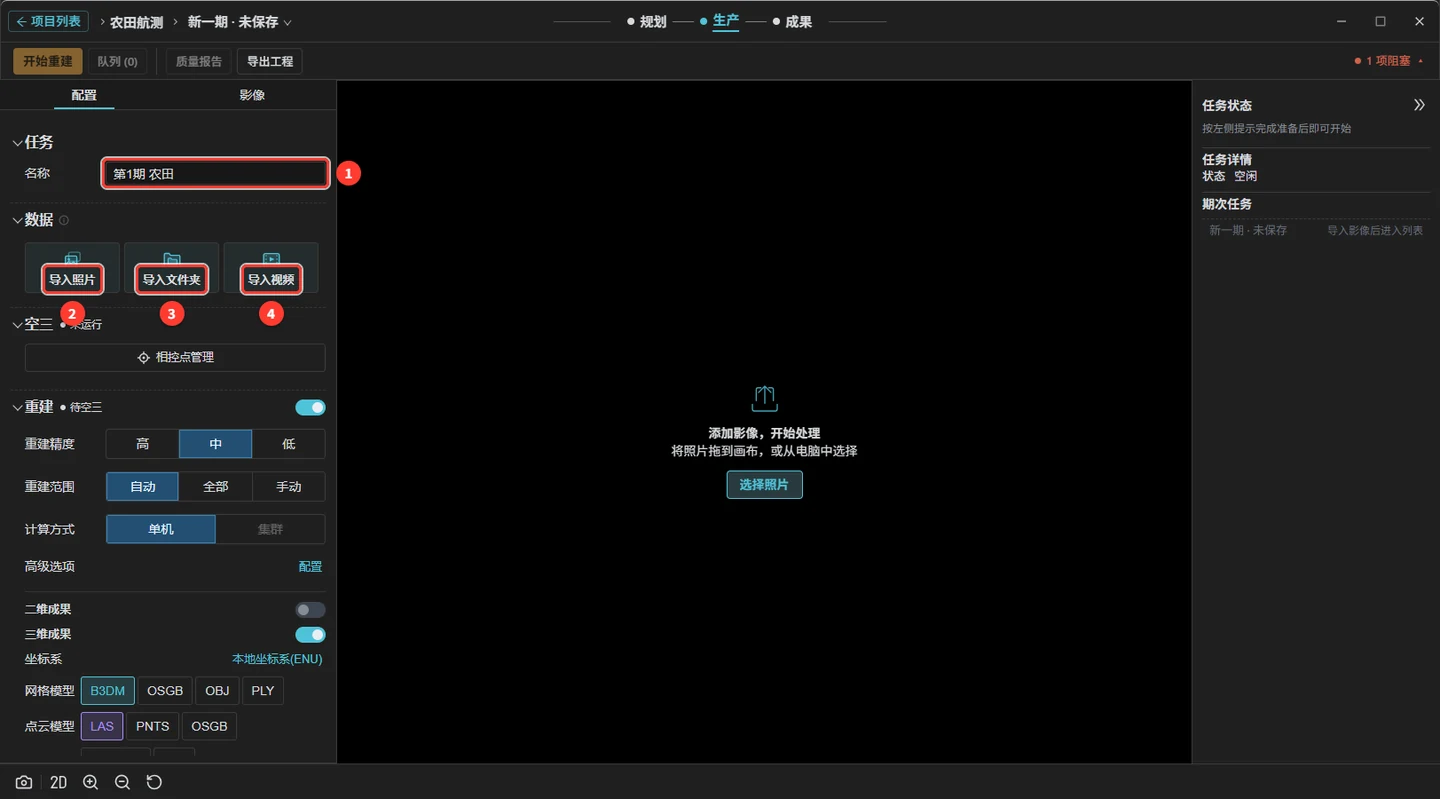The height and width of the screenshot is (799, 1440).
Task: Open the 新一期 · 未保存 dropdown
Action: [240, 22]
